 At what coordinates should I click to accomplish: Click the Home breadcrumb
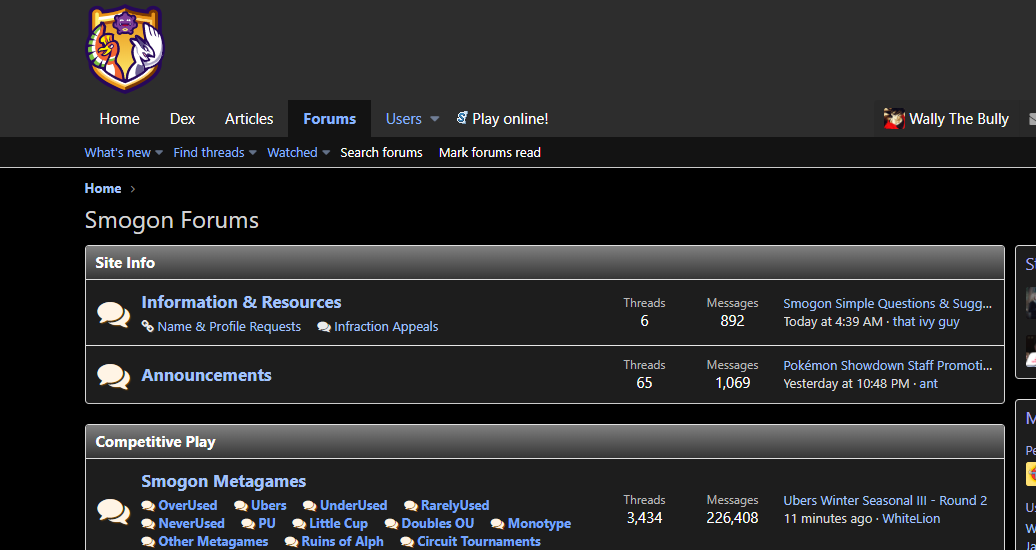pyautogui.click(x=103, y=188)
